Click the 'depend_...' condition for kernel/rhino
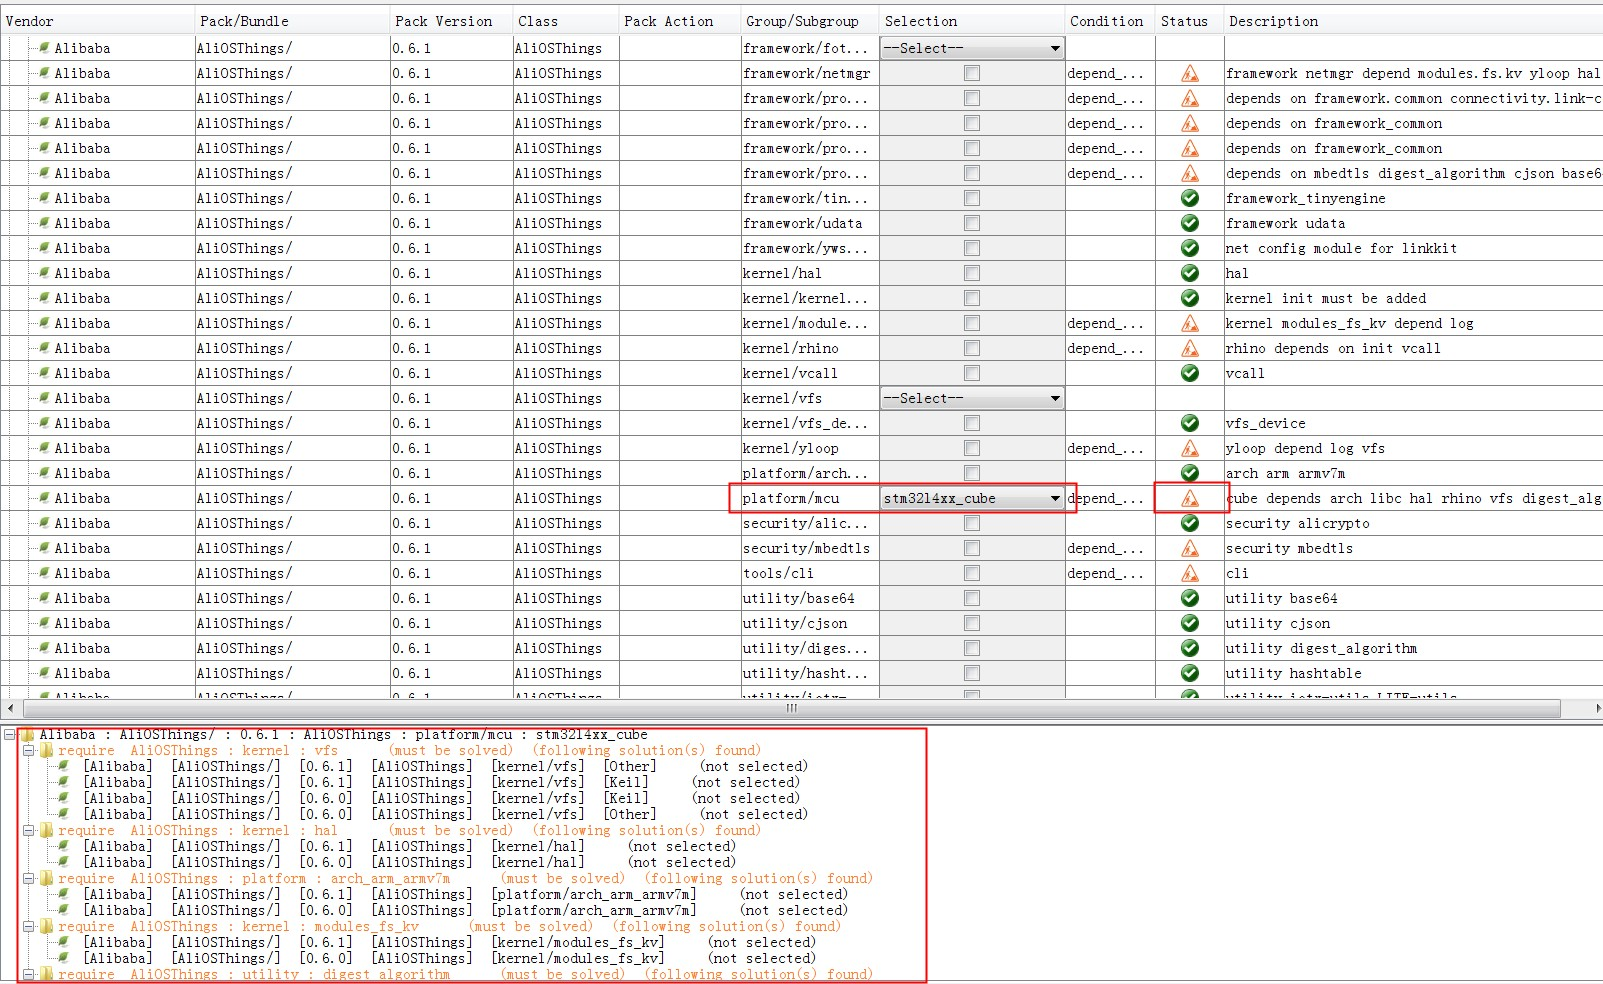The width and height of the screenshot is (1603, 984). pos(1105,348)
